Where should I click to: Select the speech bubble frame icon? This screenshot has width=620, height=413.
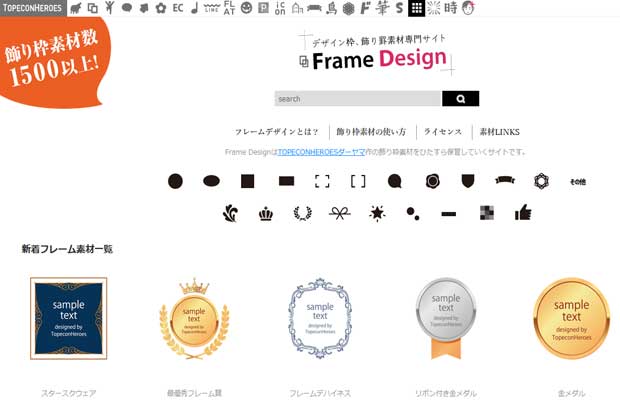[395, 181]
